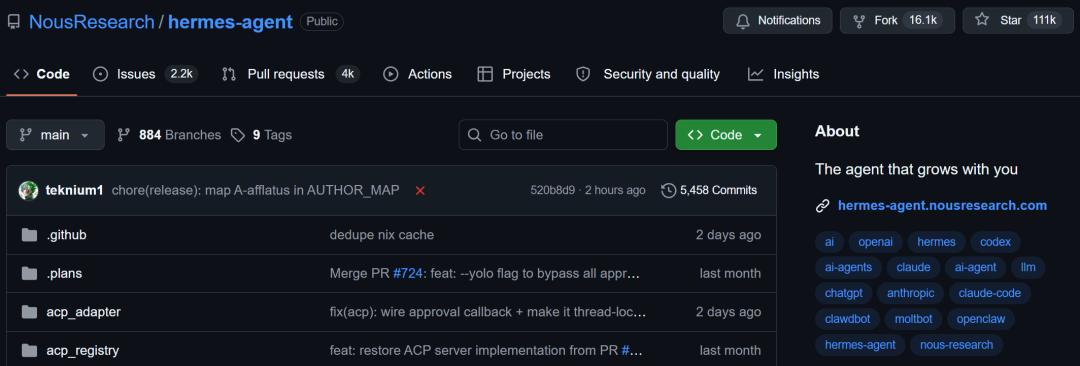Screen dimensions: 1080x366
Task: Click the Issues circle-dot icon
Action: (x=101, y=74)
